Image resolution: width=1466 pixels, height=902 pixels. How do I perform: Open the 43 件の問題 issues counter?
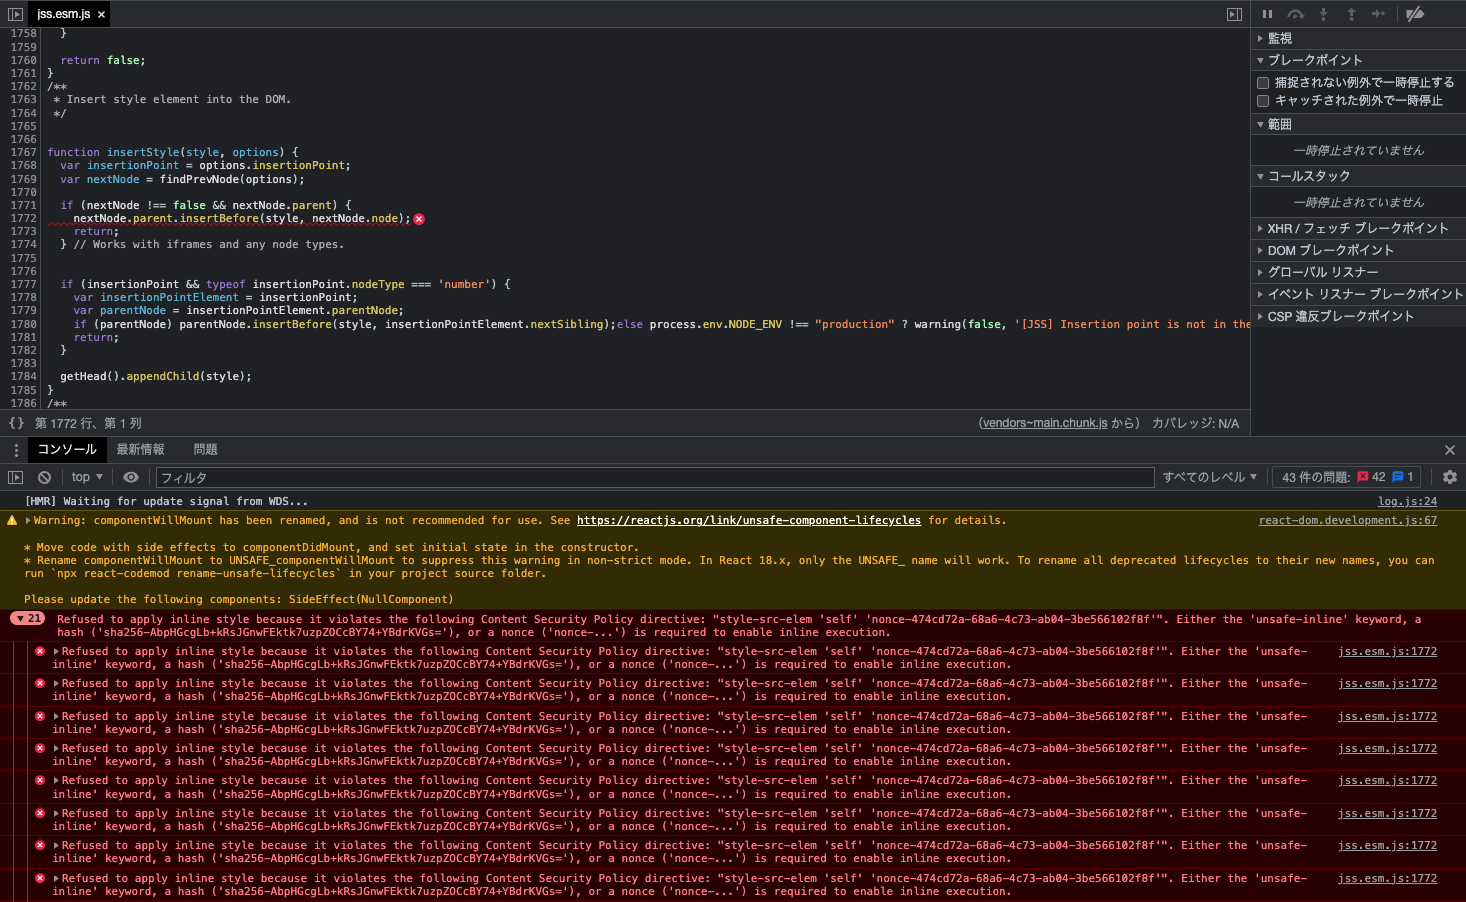pos(1347,477)
